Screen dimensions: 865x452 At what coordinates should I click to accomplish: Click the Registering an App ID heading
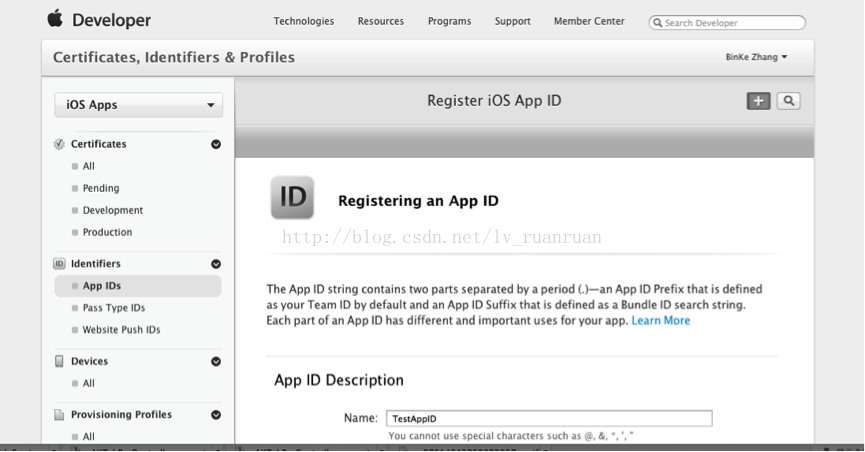tap(418, 201)
